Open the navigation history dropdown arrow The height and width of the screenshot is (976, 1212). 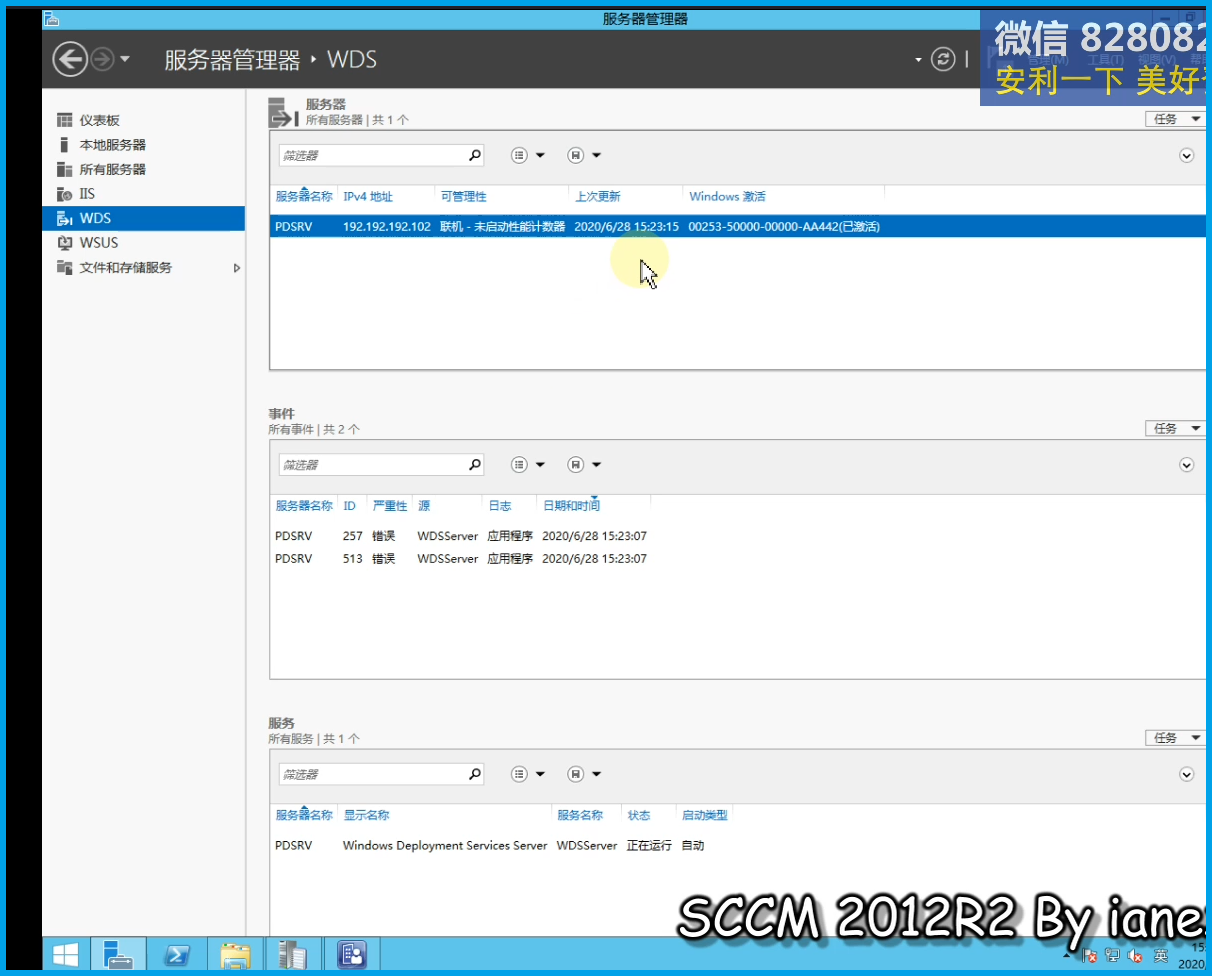[125, 60]
